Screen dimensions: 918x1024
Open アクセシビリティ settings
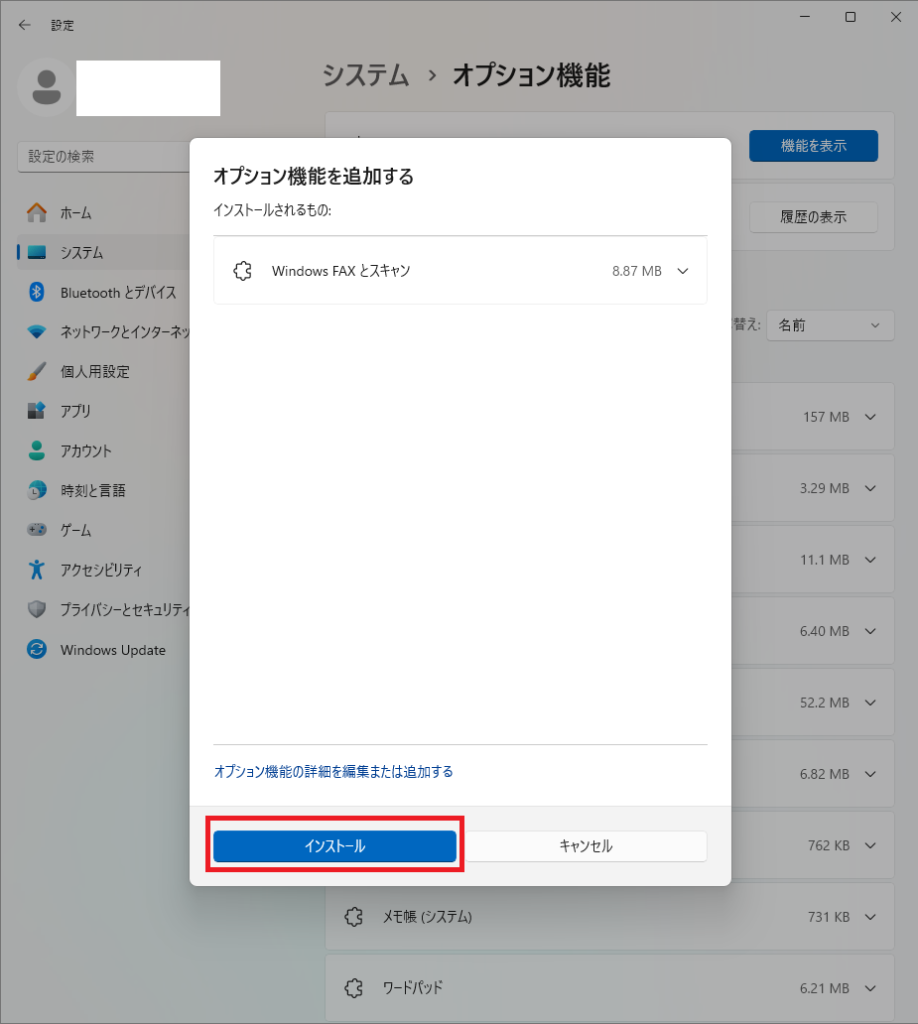point(103,569)
